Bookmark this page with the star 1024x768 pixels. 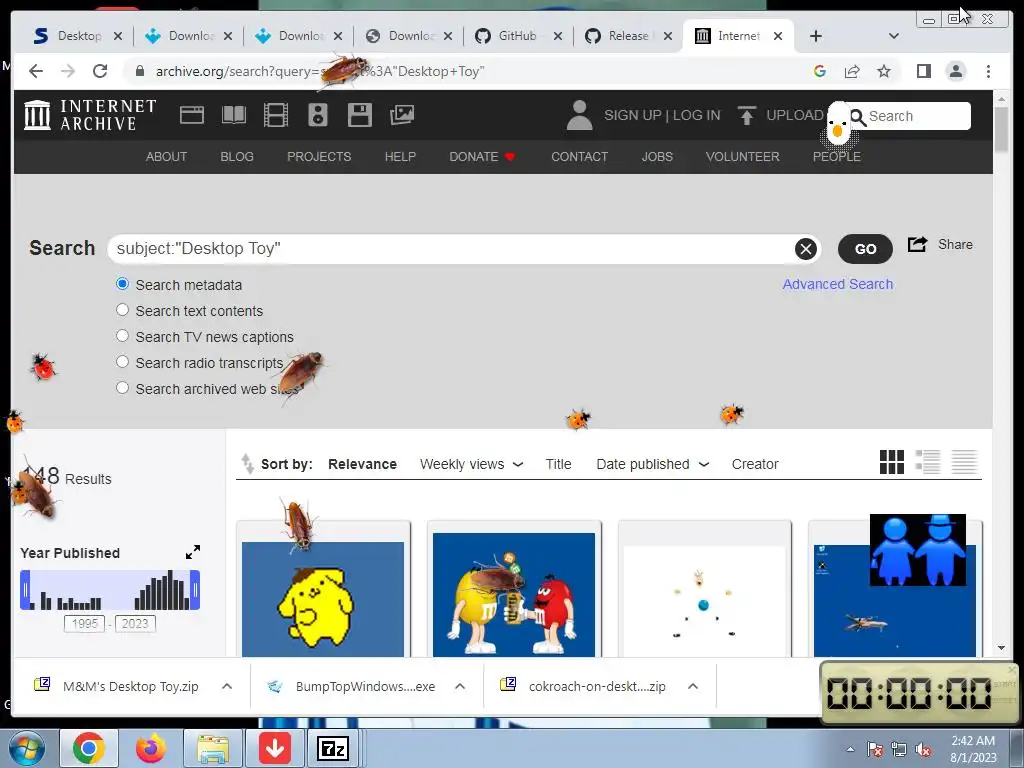(x=884, y=71)
